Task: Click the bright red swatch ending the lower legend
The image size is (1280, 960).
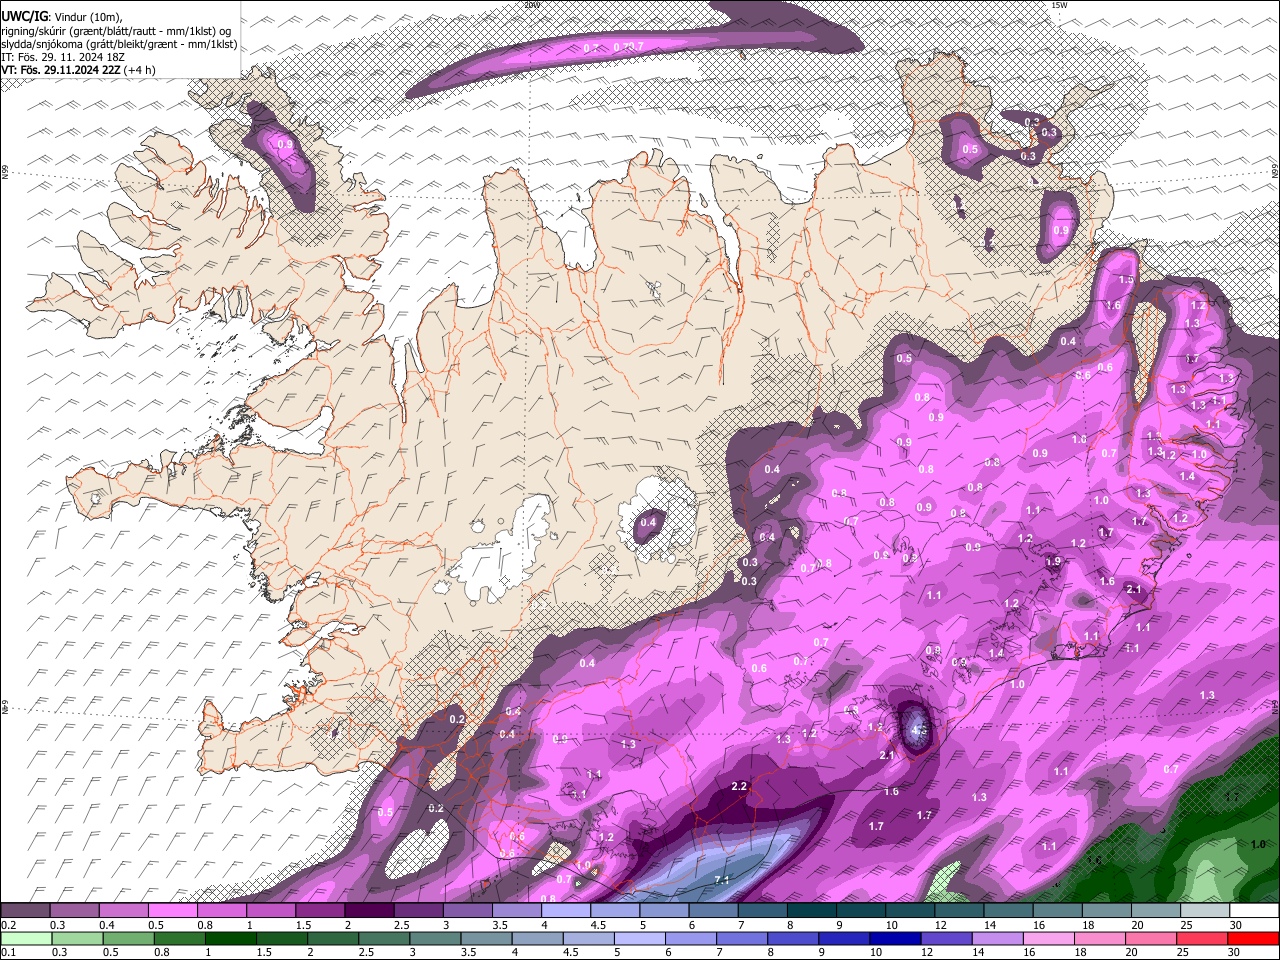Action: pos(1254,938)
